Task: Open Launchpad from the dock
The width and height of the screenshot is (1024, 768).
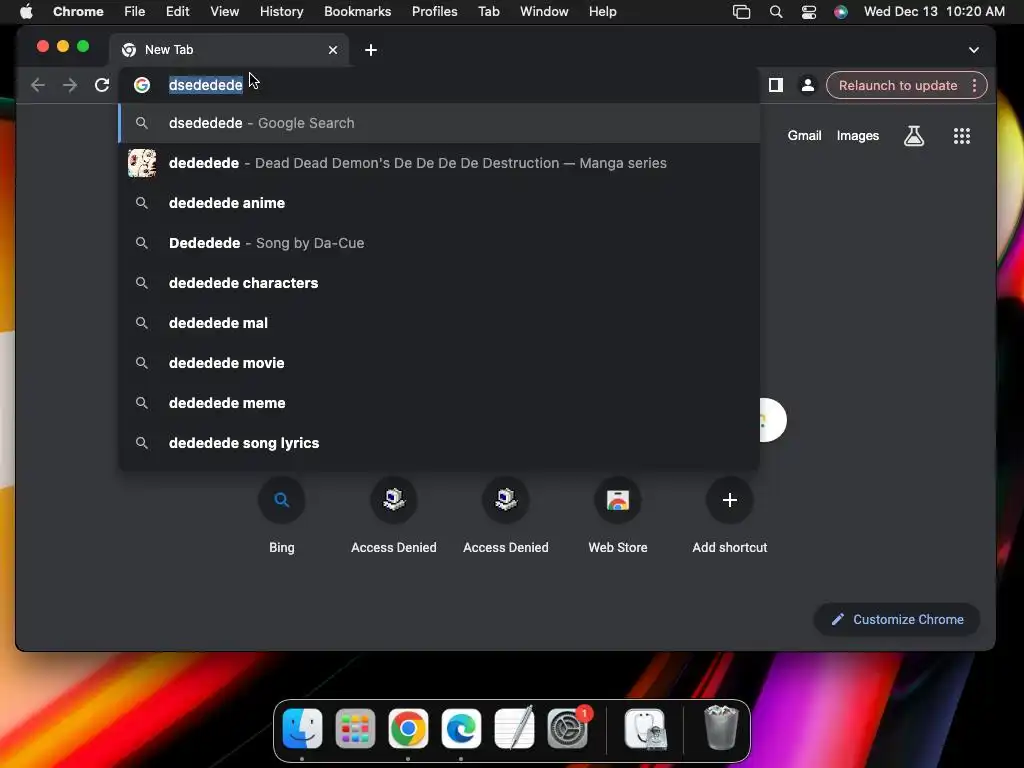Action: [355, 728]
